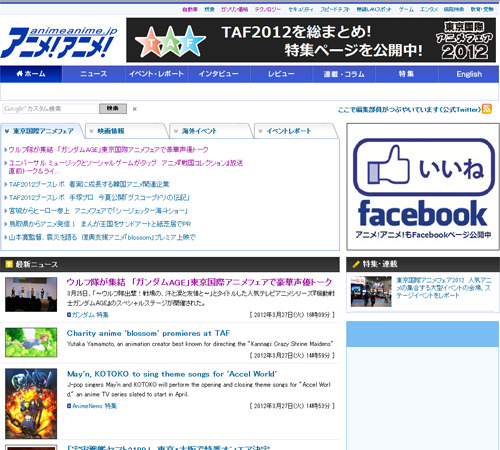Open the 連載・コラム navigation tab
The width and height of the screenshot is (500, 450).
(344, 74)
